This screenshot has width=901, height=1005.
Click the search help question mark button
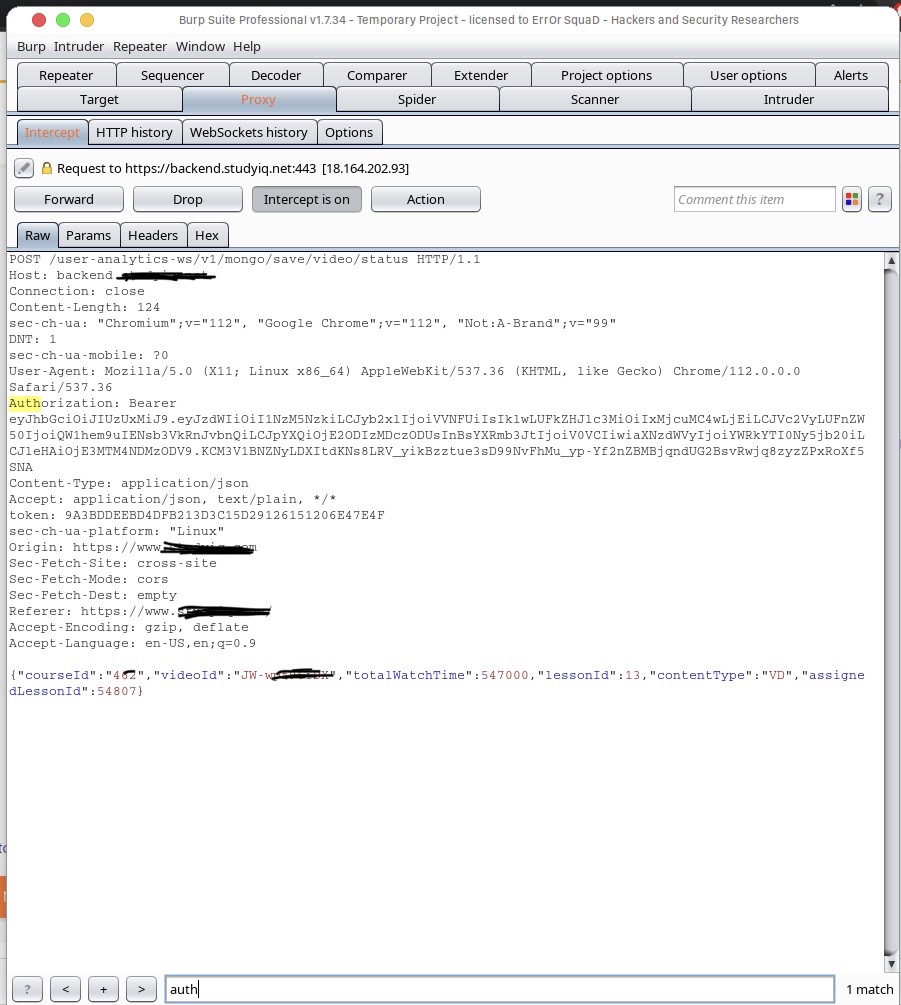coord(27,989)
